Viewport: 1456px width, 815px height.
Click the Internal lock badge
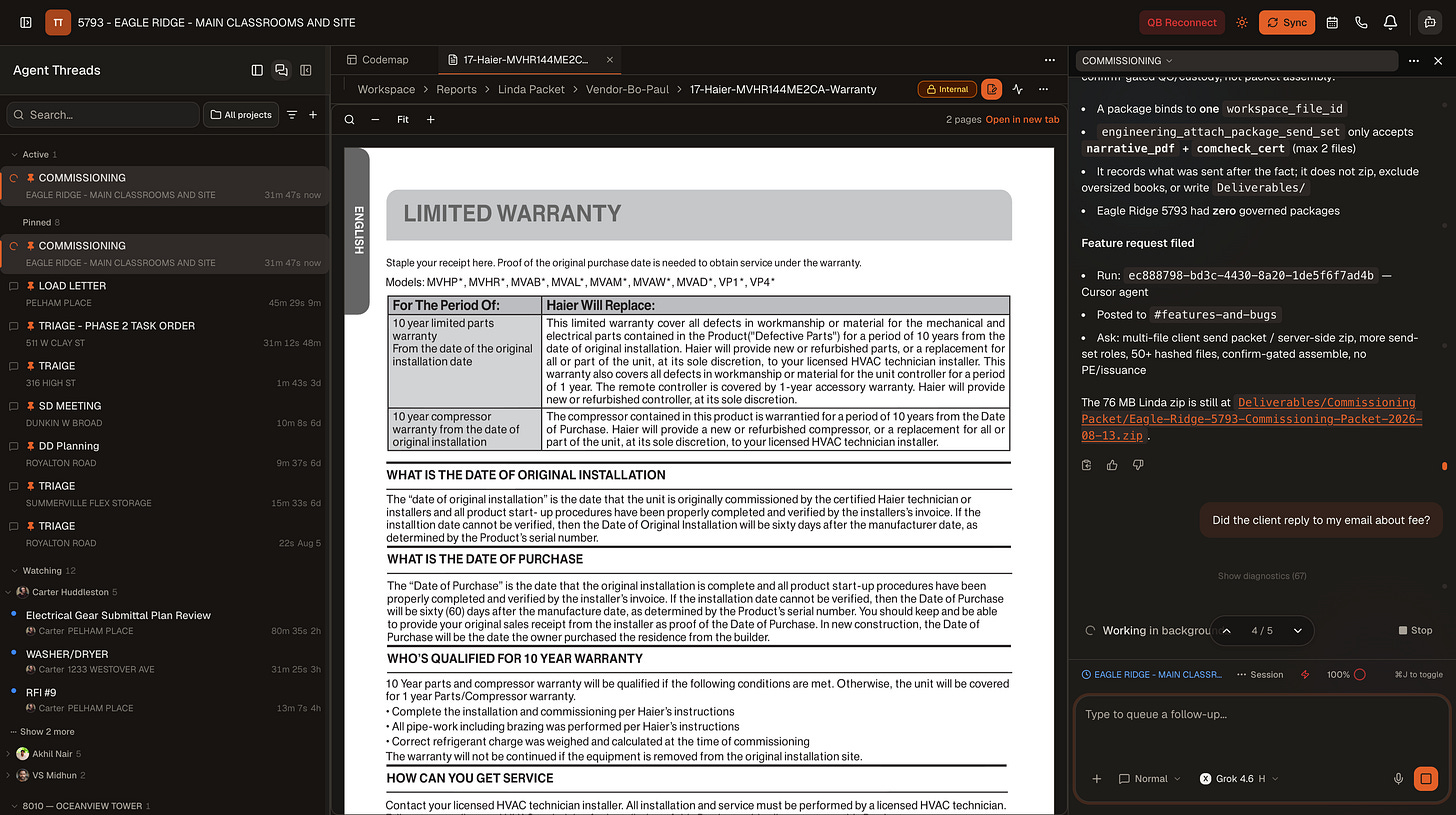946,89
